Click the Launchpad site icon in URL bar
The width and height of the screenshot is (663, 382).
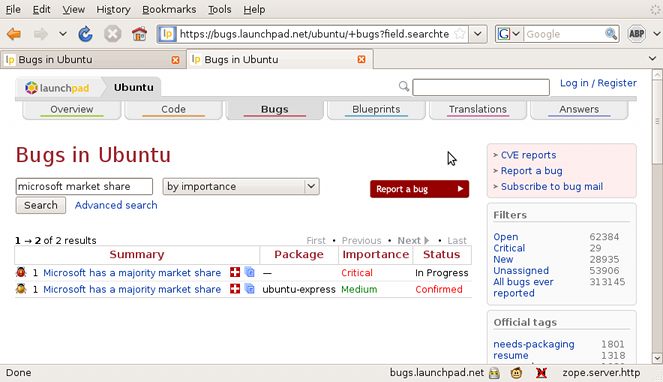167,34
